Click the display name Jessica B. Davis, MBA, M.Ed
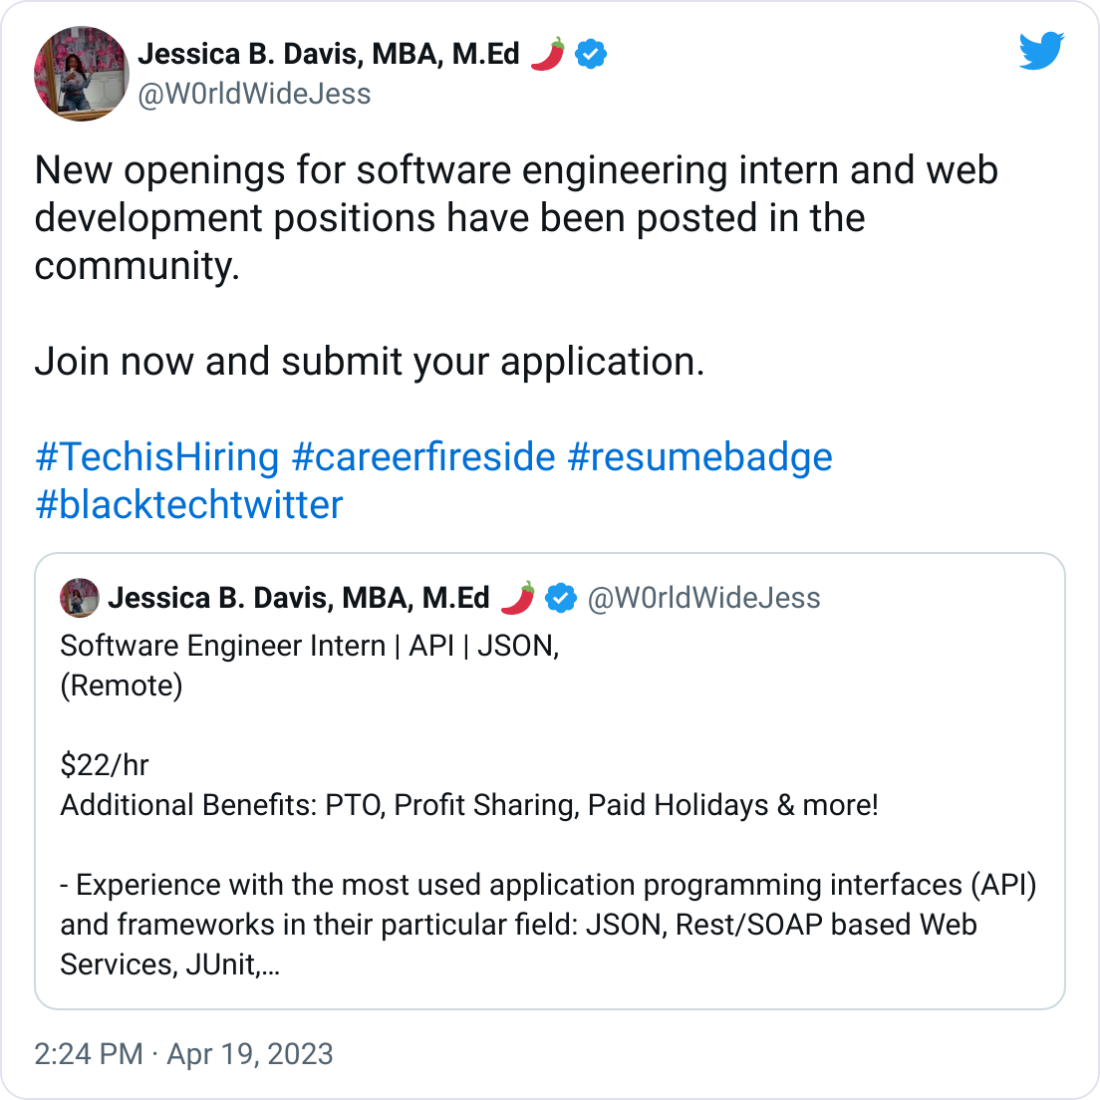This screenshot has height=1100, width=1100. (x=330, y=54)
